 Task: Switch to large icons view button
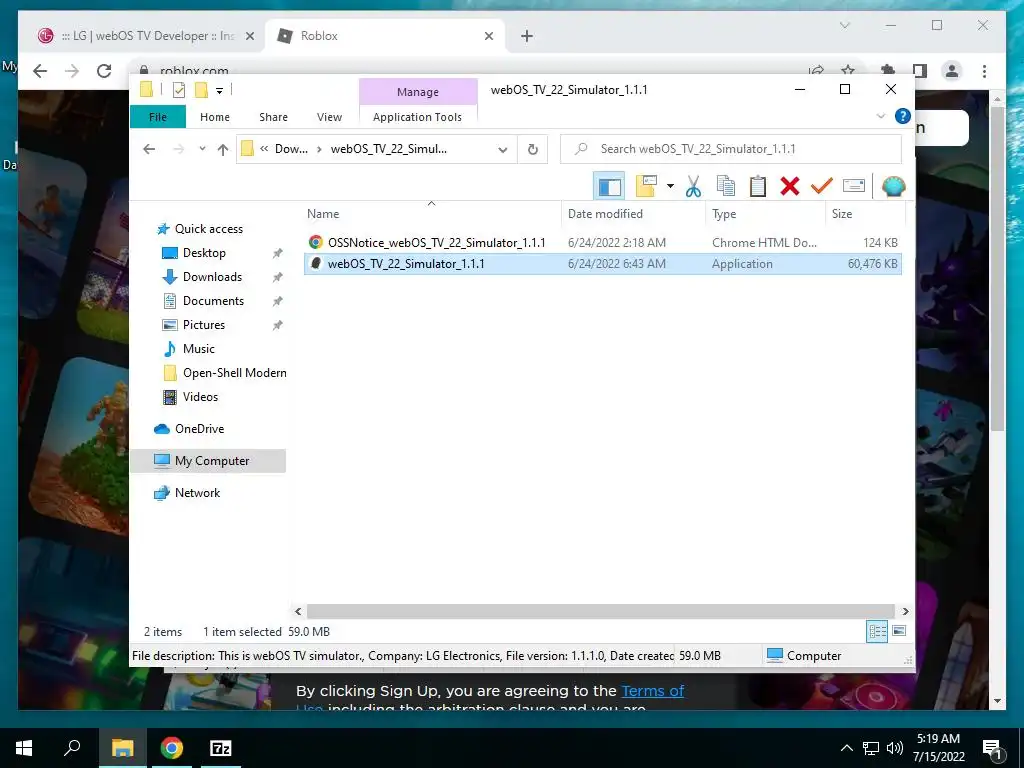[x=899, y=631]
